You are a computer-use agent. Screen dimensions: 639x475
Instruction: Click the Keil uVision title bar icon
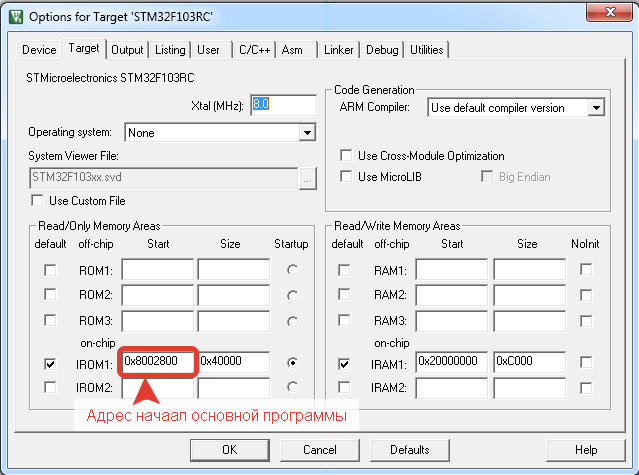point(15,17)
